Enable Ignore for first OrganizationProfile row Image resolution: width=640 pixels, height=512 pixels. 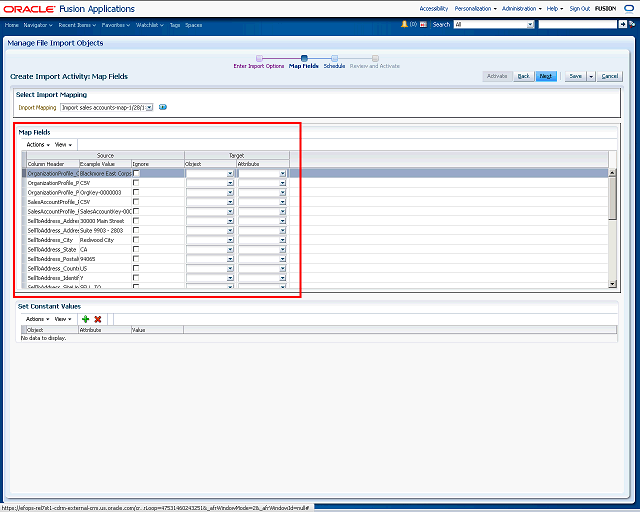(136, 173)
